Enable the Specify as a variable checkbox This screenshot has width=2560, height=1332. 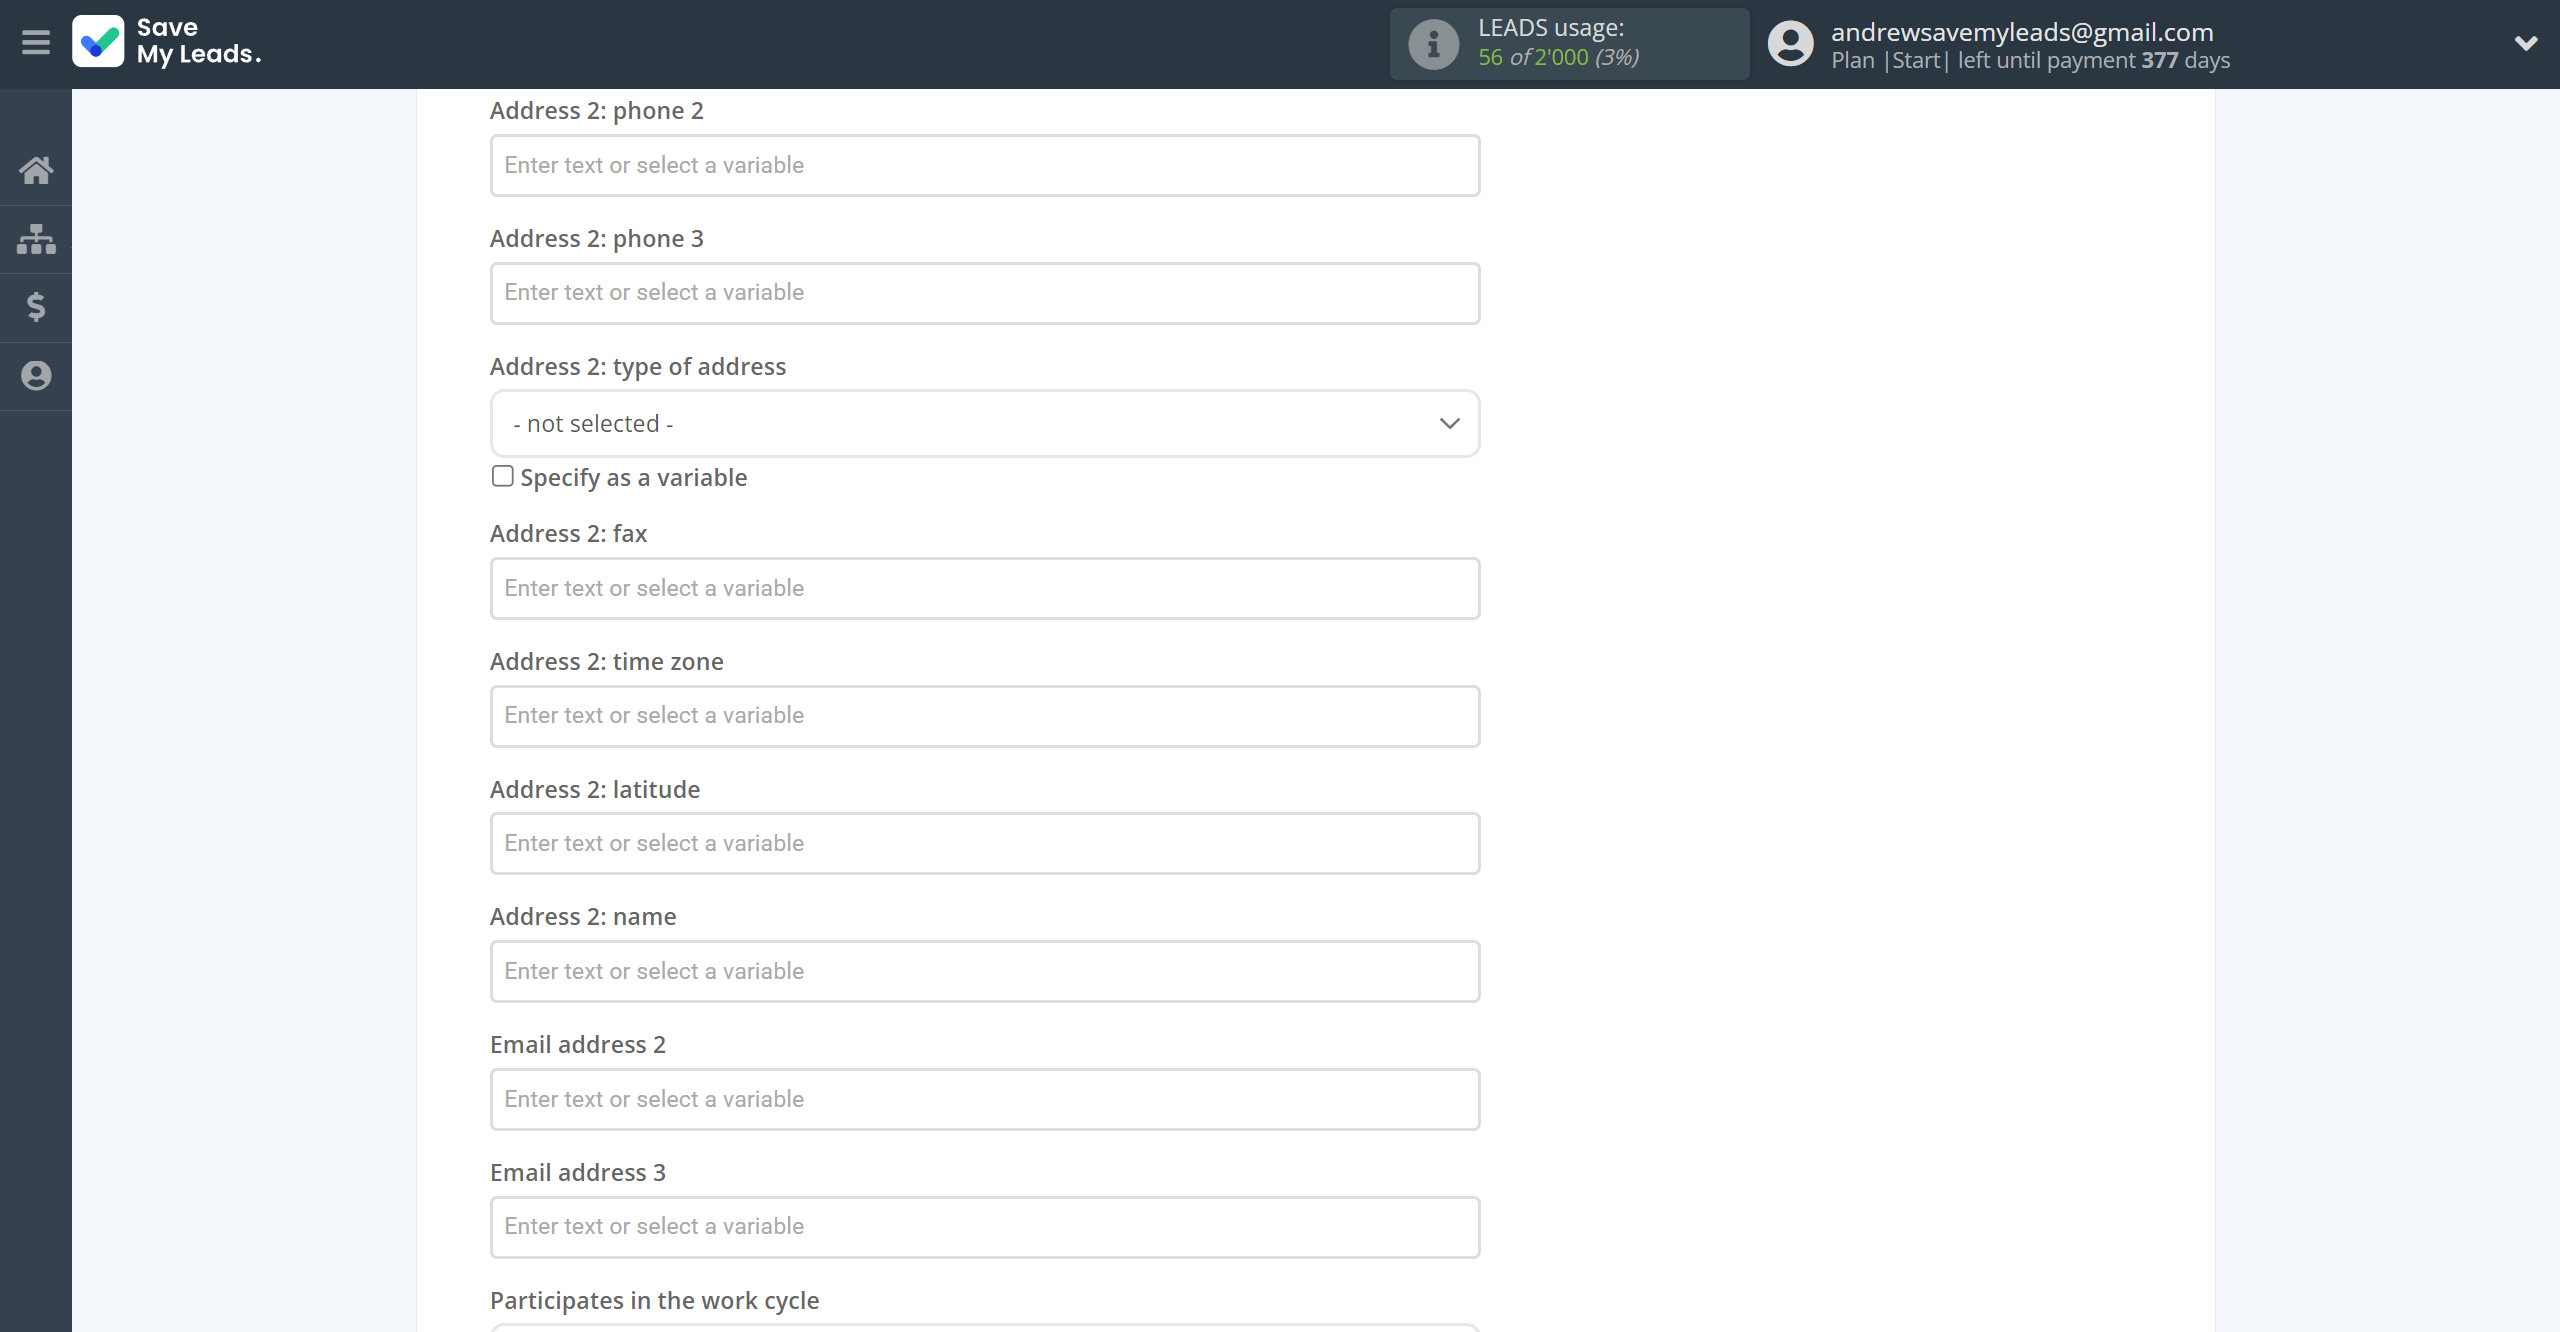(x=502, y=477)
